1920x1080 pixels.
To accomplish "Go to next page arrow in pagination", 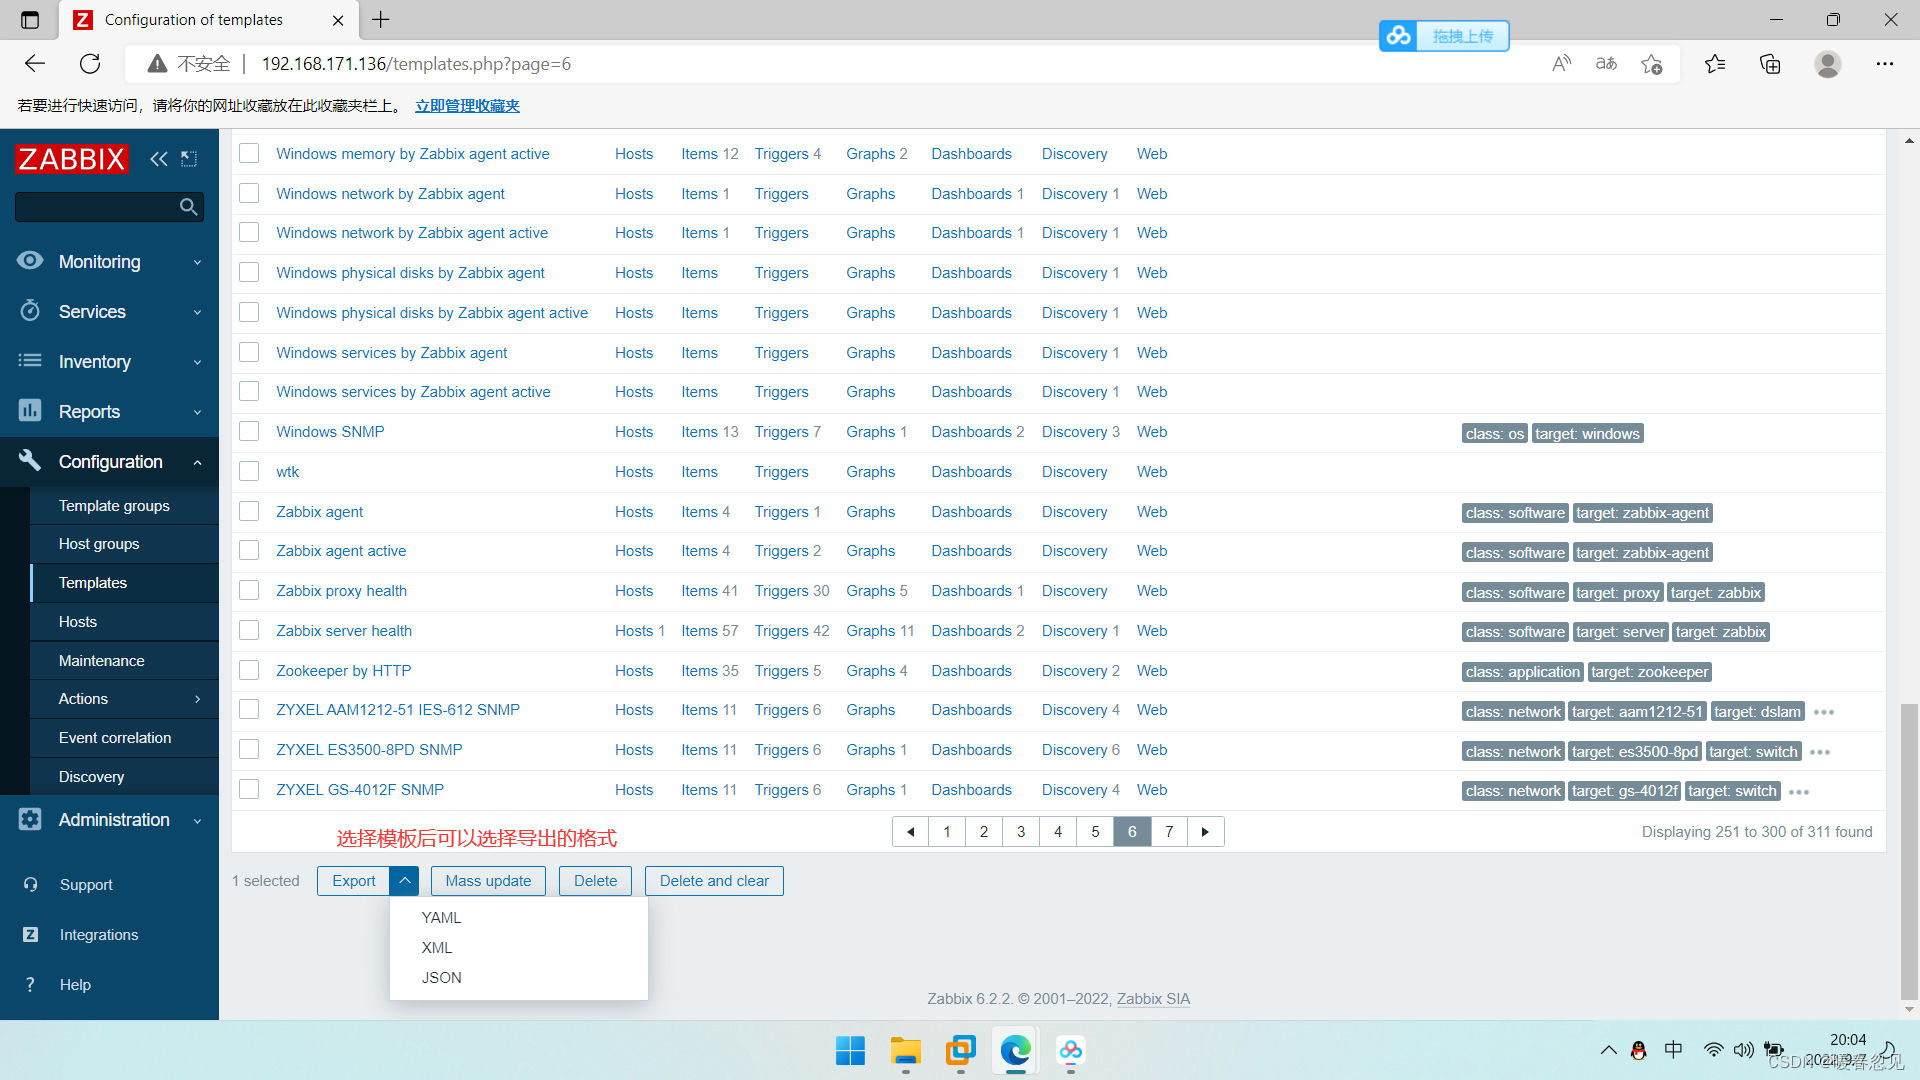I will pos(1205,832).
